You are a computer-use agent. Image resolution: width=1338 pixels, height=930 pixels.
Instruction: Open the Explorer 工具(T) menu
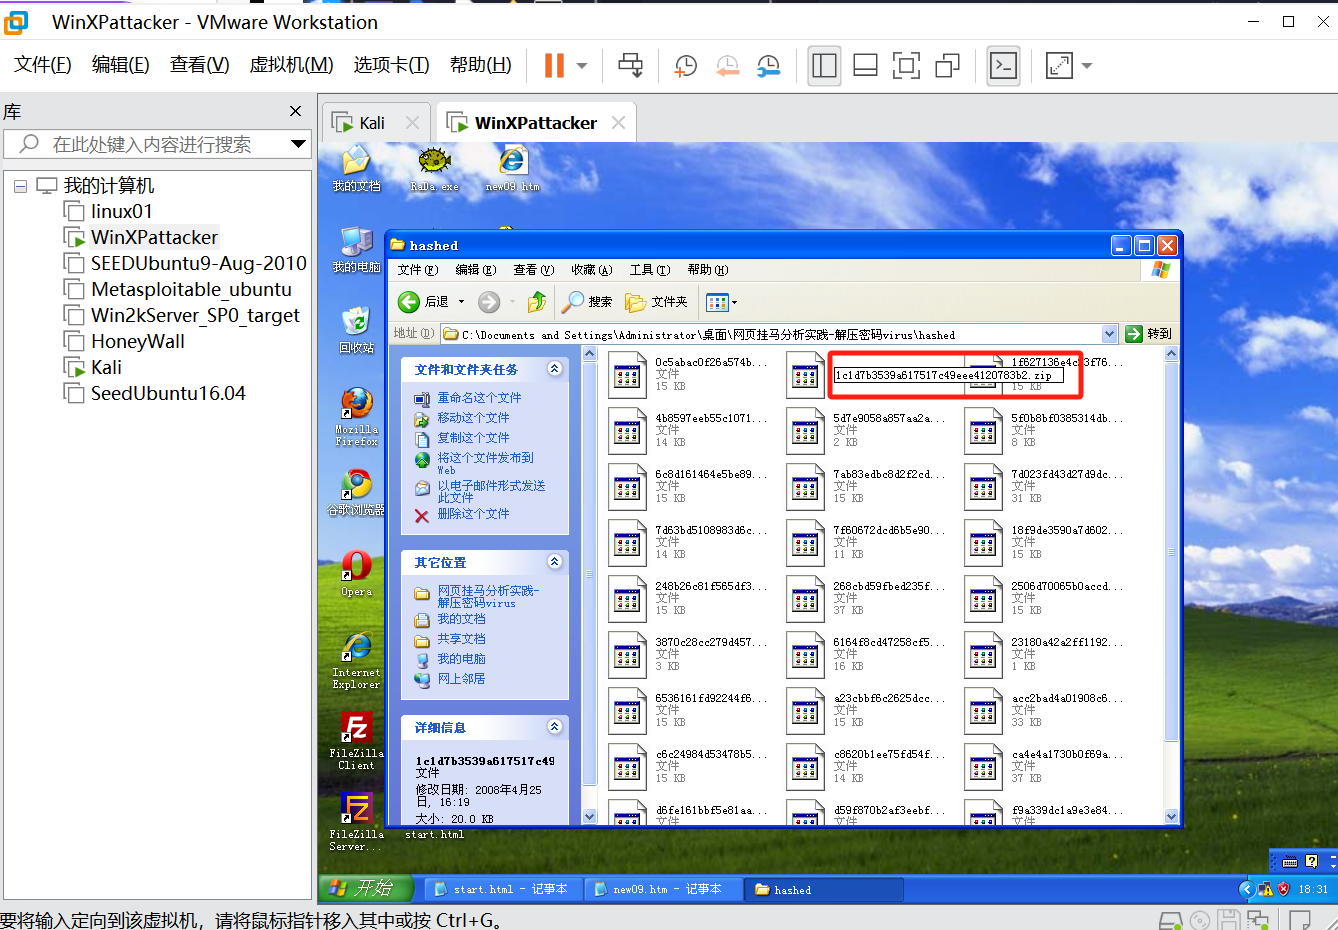pos(650,270)
